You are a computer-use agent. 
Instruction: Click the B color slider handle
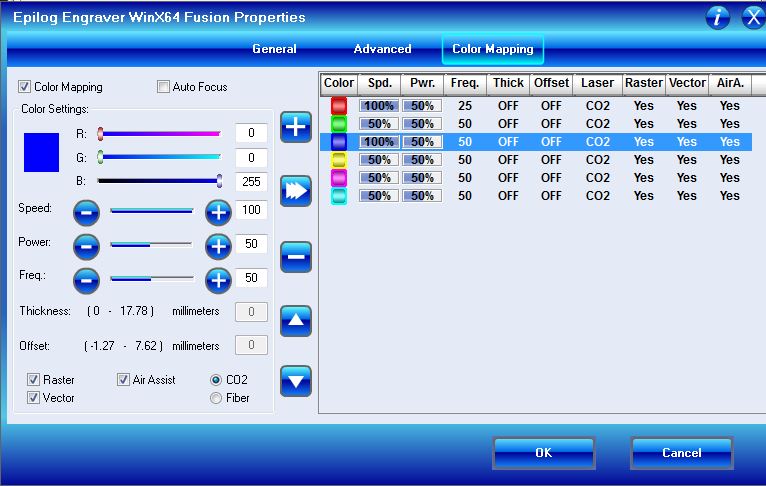219,181
